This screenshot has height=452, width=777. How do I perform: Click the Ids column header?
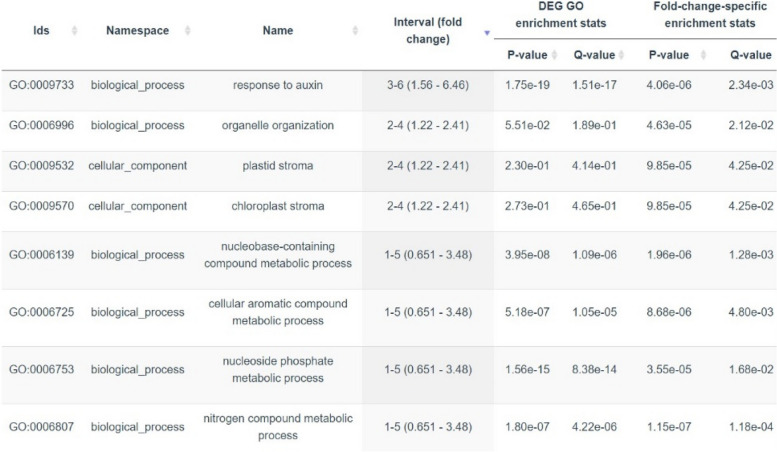pos(41,31)
